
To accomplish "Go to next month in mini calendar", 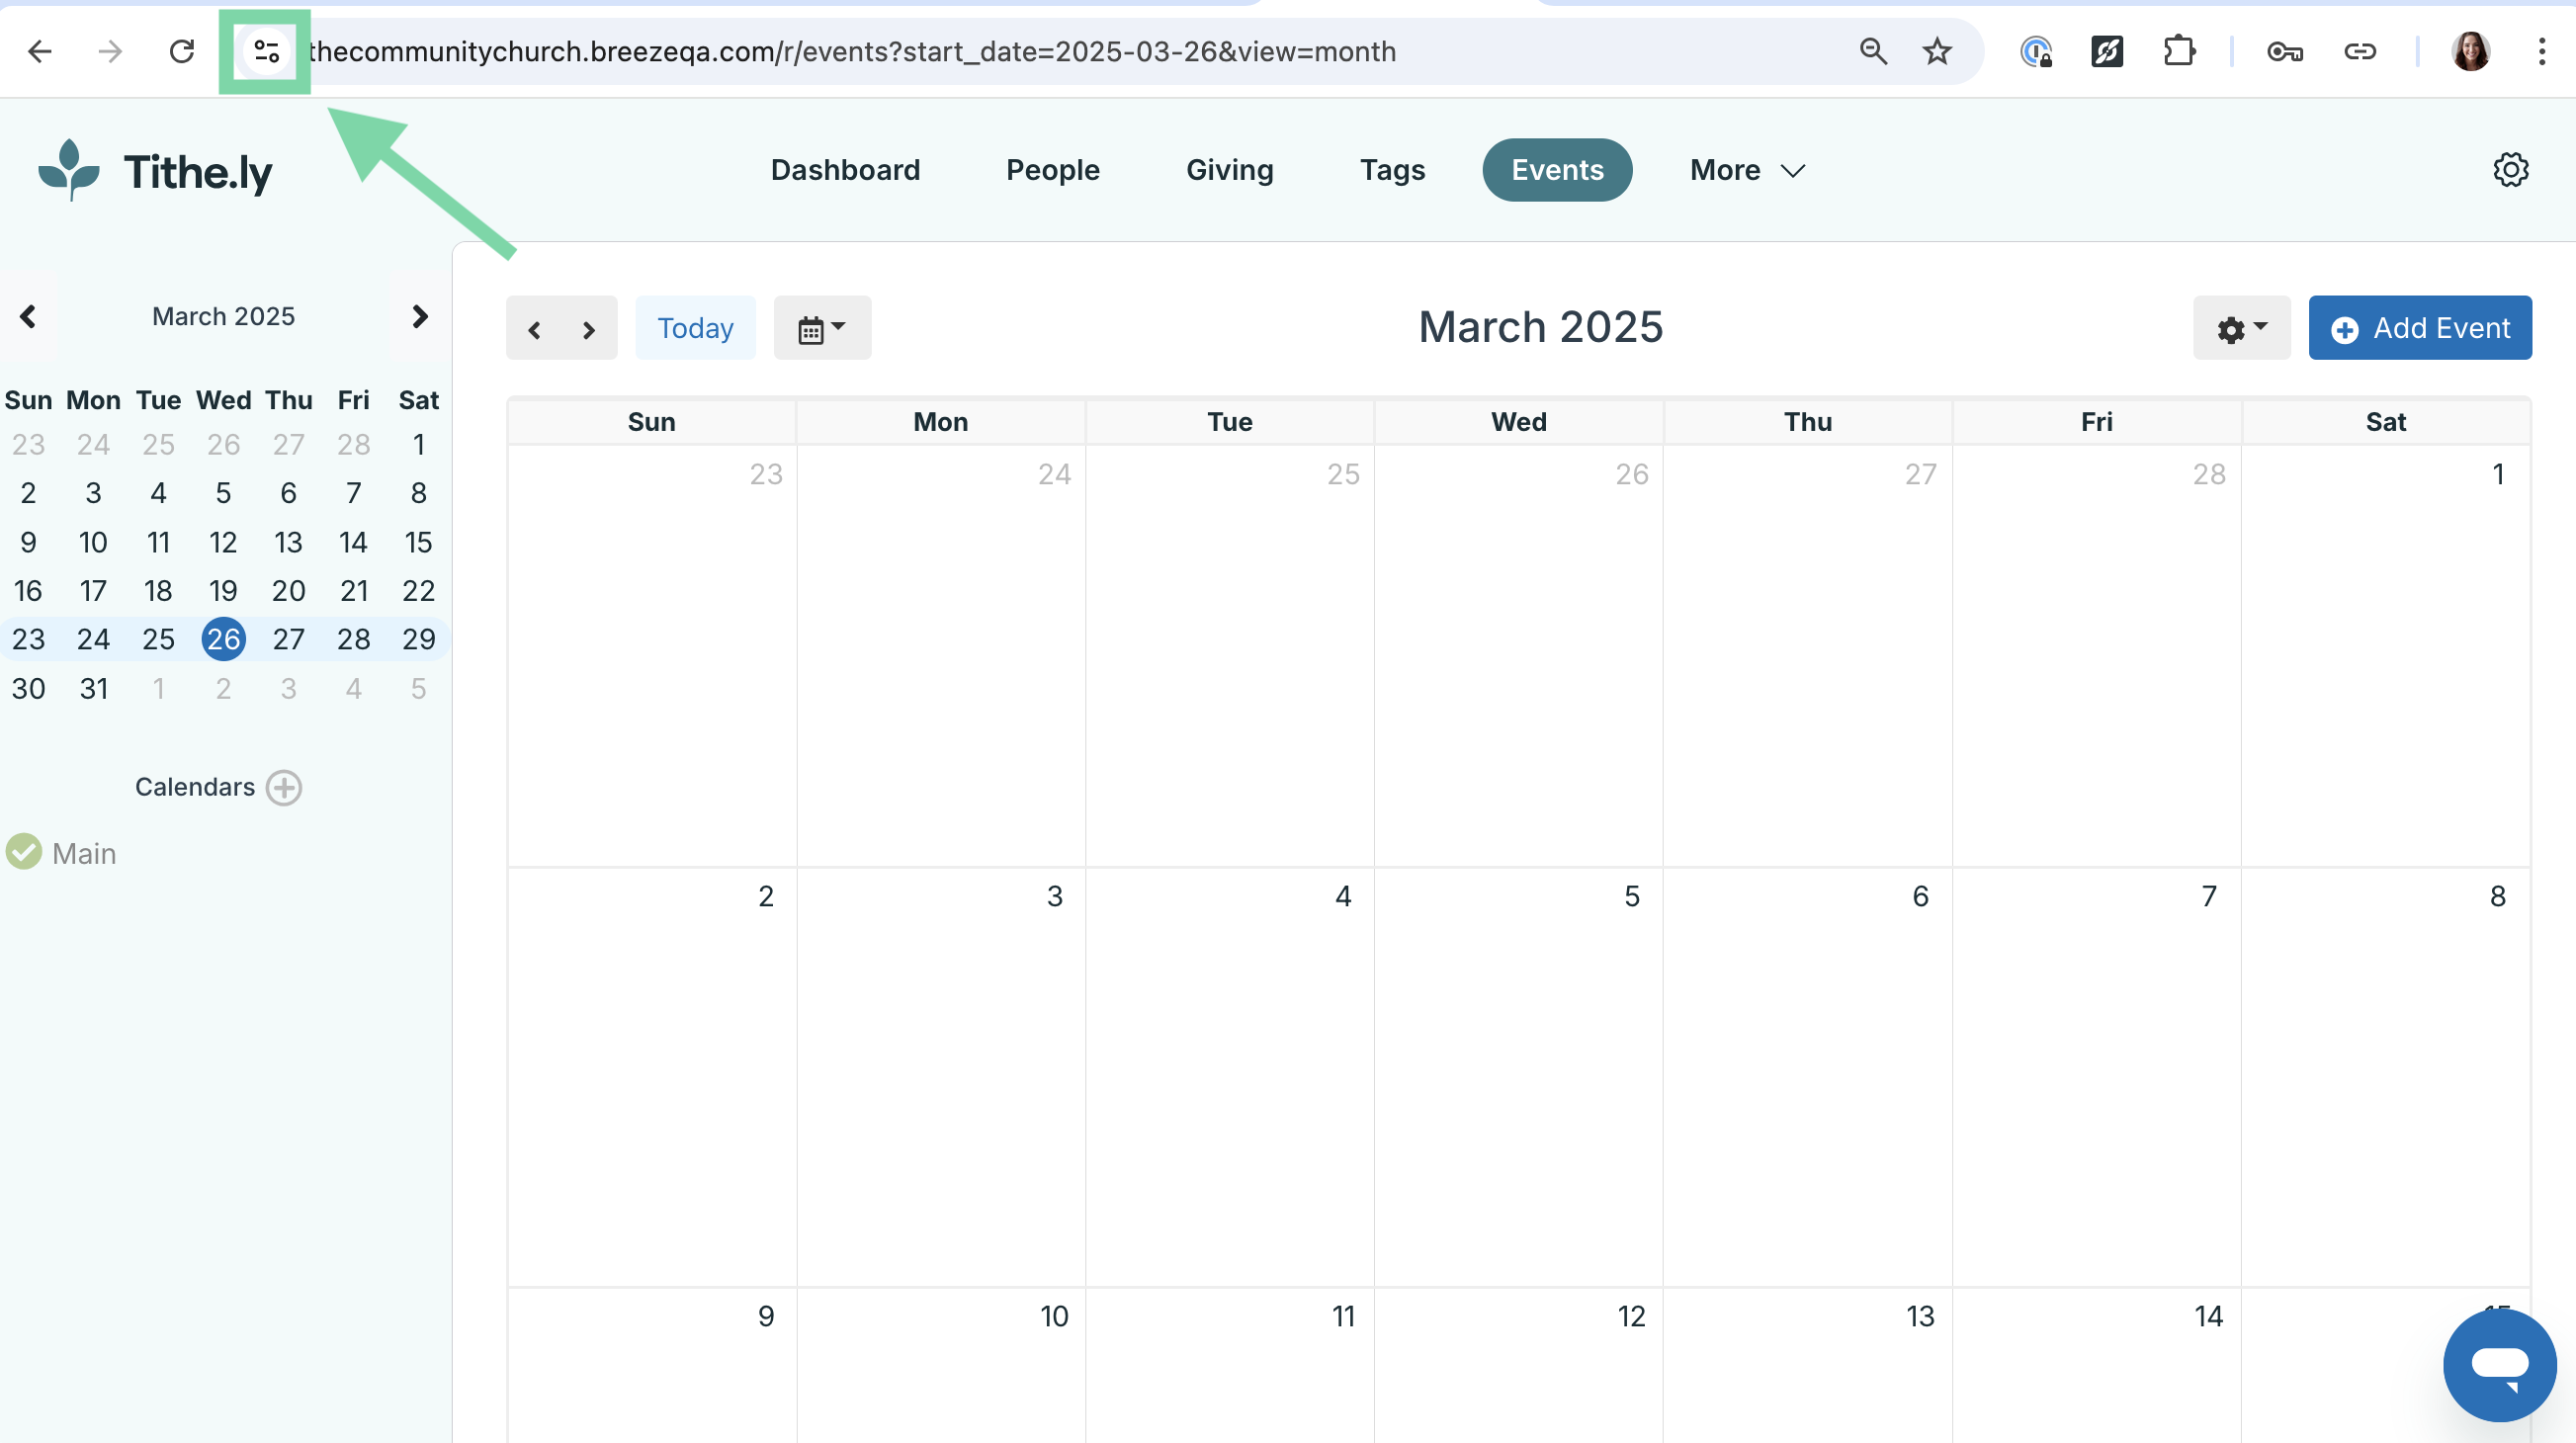I will [420, 316].
